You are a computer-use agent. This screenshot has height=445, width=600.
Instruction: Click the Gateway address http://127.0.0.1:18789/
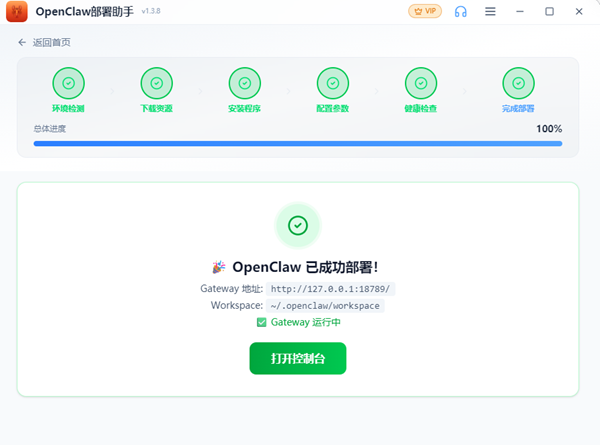click(x=331, y=289)
